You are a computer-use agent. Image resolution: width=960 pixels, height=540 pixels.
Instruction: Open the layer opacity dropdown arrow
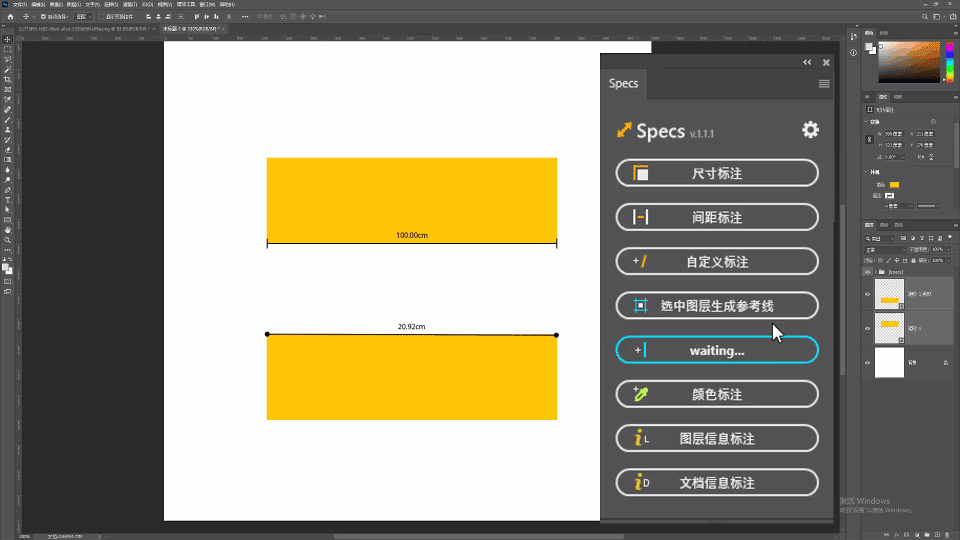[x=948, y=249]
